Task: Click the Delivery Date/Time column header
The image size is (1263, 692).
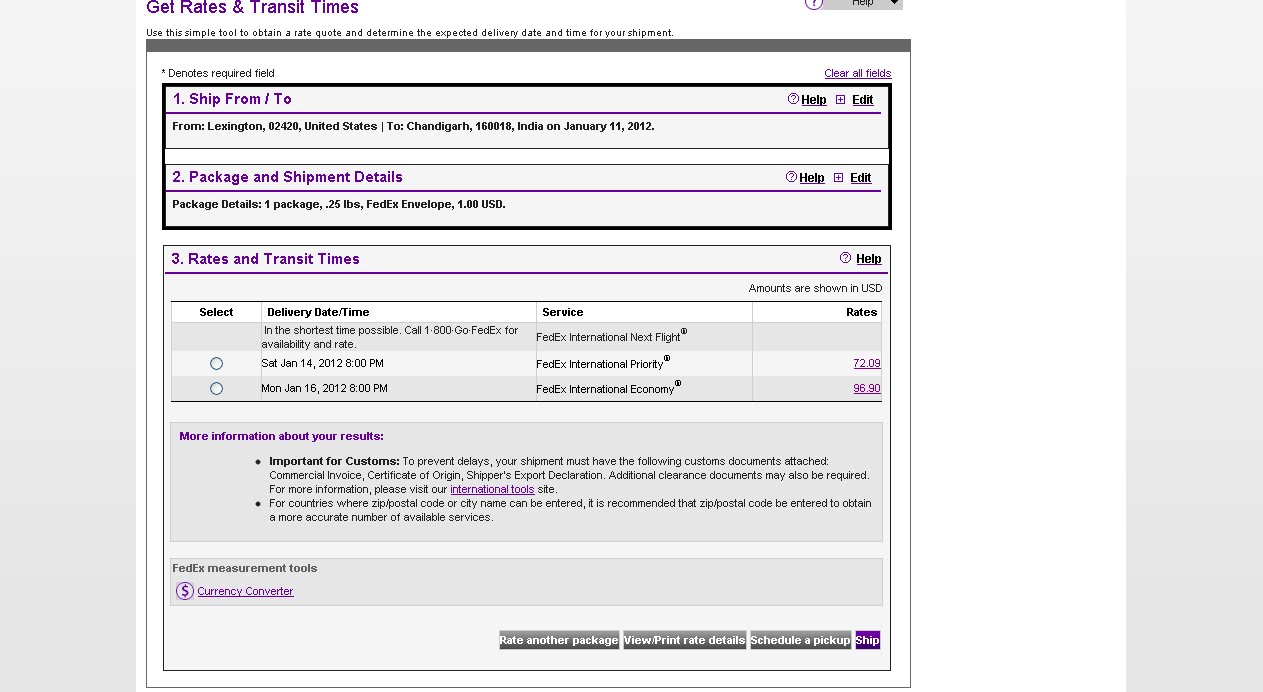Action: (x=318, y=312)
